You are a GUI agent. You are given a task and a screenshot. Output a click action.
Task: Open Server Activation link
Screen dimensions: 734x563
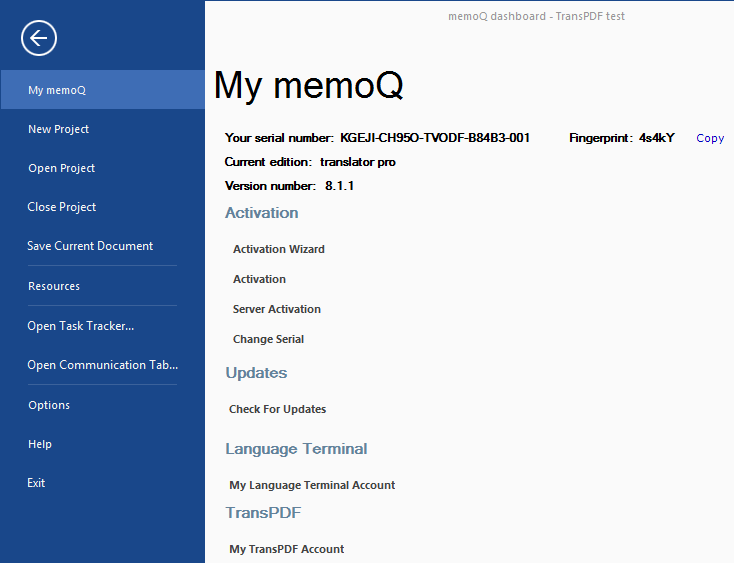pos(277,309)
